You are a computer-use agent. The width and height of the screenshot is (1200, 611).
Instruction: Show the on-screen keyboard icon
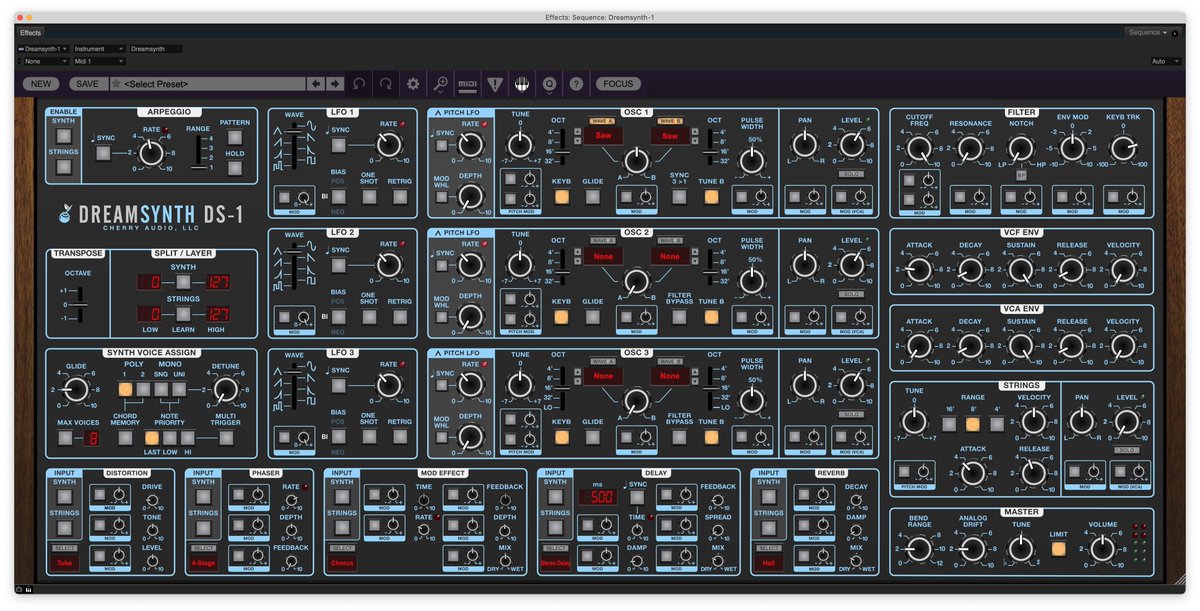(521, 84)
